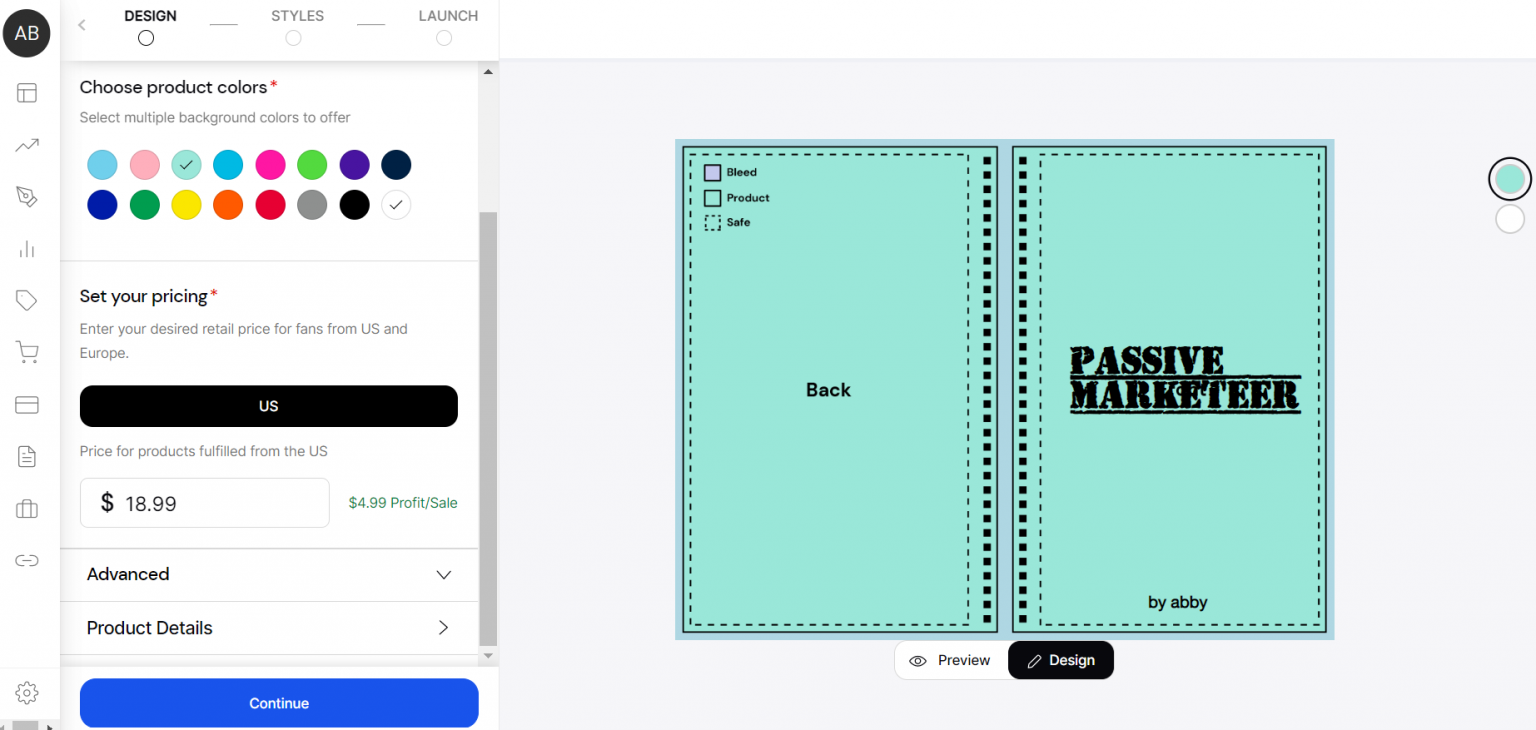This screenshot has height=730, width=1536.
Task: Expand the Advanced section
Action: pos(270,575)
